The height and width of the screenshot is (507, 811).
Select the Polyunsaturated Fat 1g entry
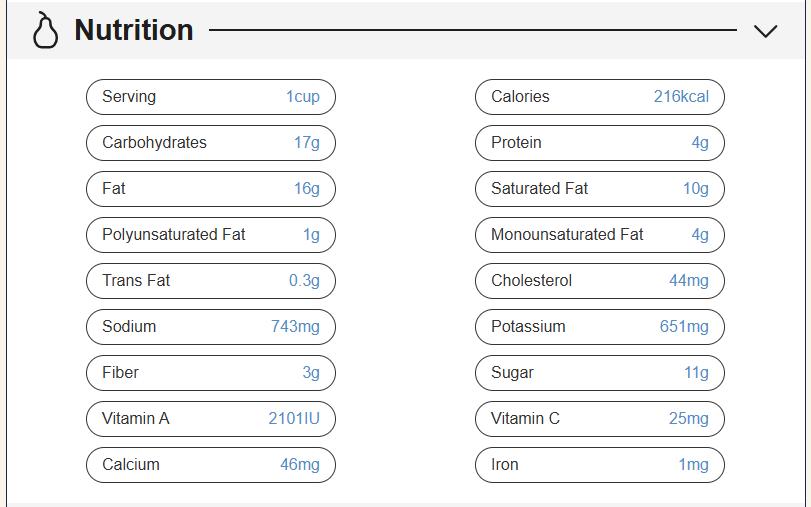pyautogui.click(x=210, y=235)
